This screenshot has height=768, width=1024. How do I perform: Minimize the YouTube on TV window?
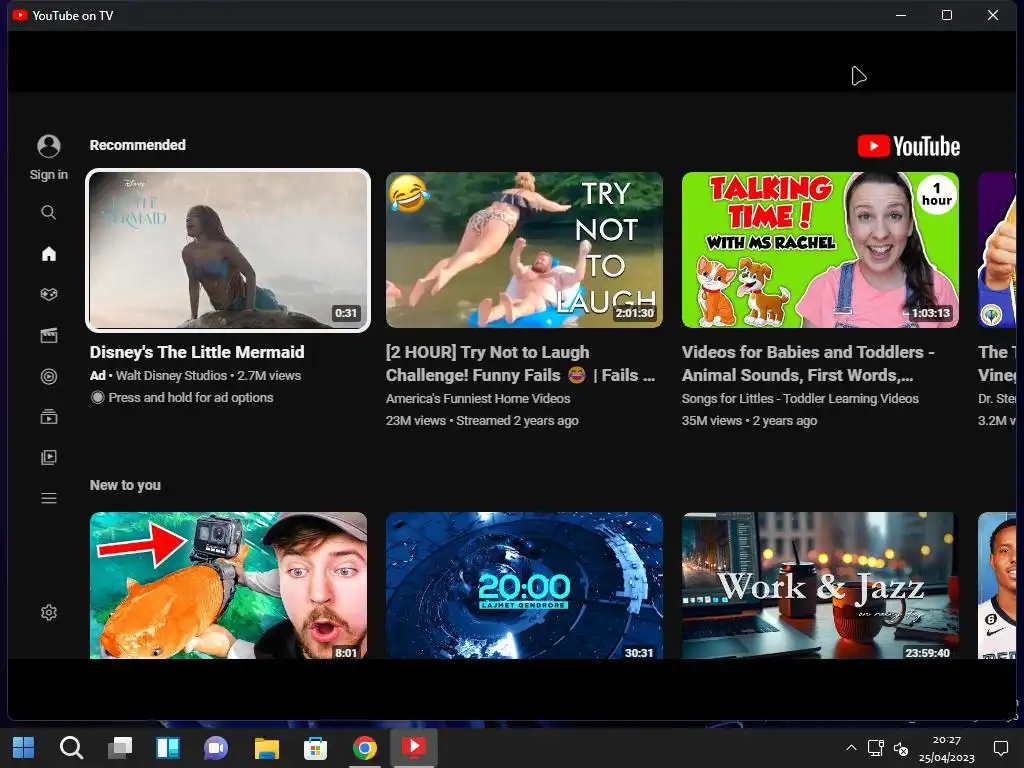pyautogui.click(x=901, y=15)
